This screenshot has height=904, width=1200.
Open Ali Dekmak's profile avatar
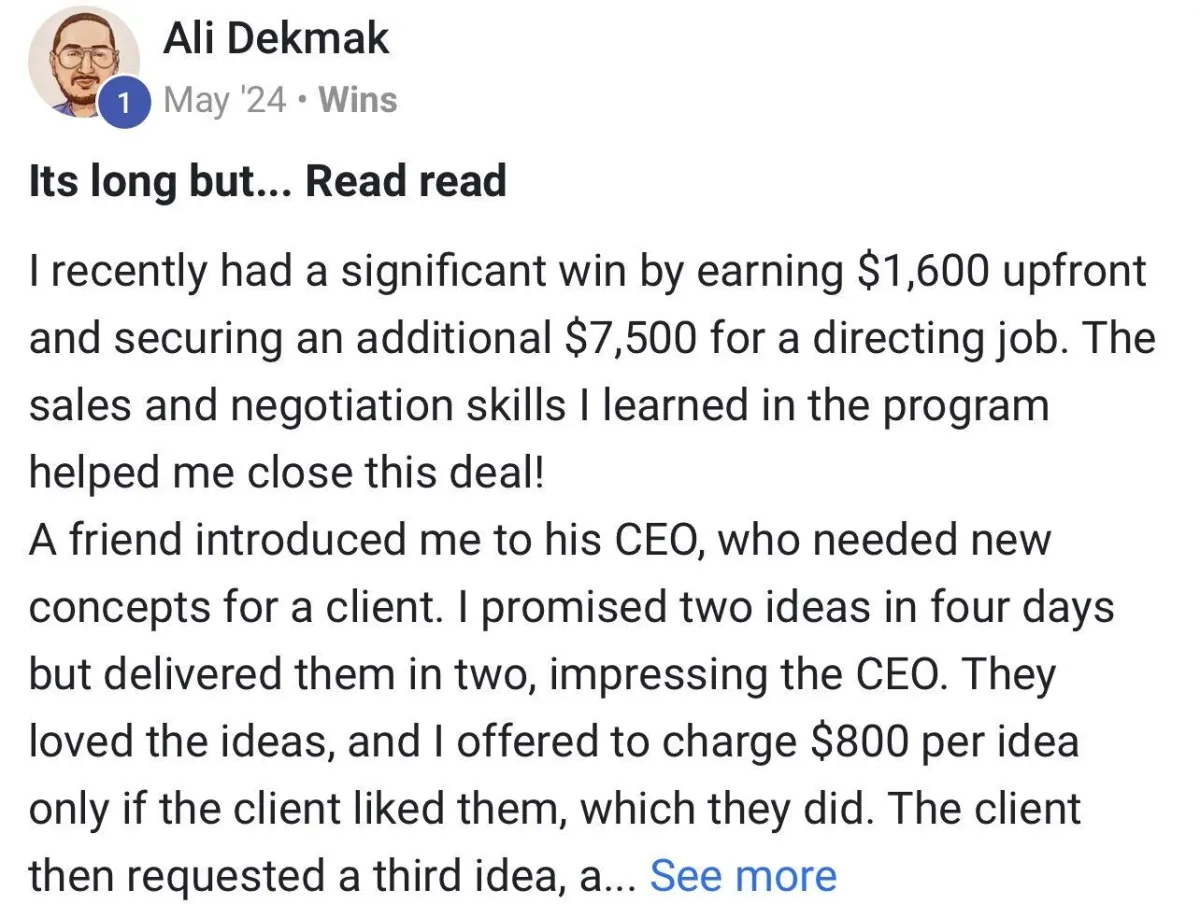pyautogui.click(x=84, y=64)
